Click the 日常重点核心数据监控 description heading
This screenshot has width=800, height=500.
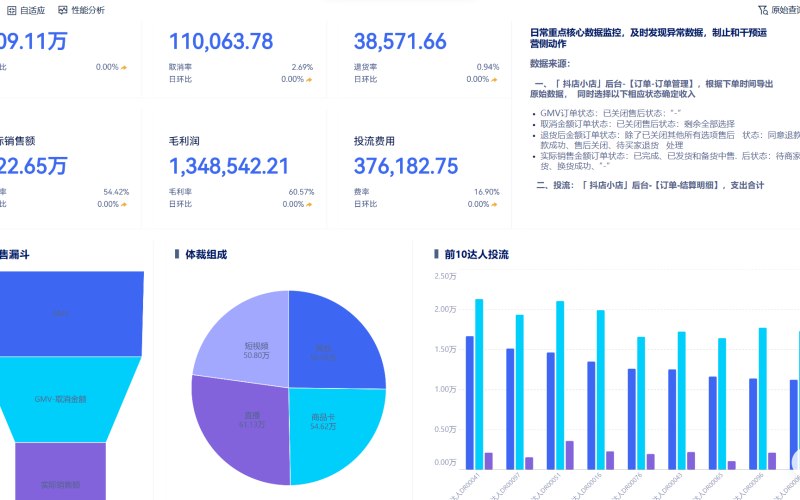click(648, 38)
